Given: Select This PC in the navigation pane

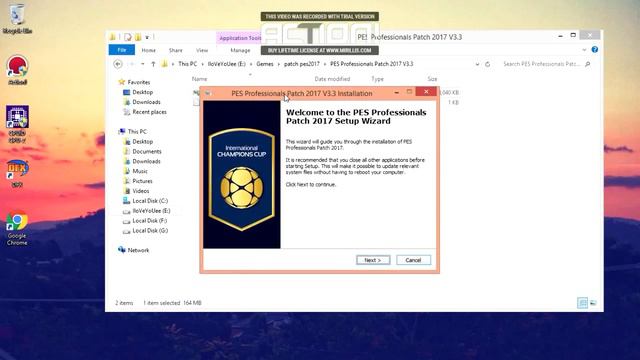Looking at the screenshot, I should pos(137,131).
